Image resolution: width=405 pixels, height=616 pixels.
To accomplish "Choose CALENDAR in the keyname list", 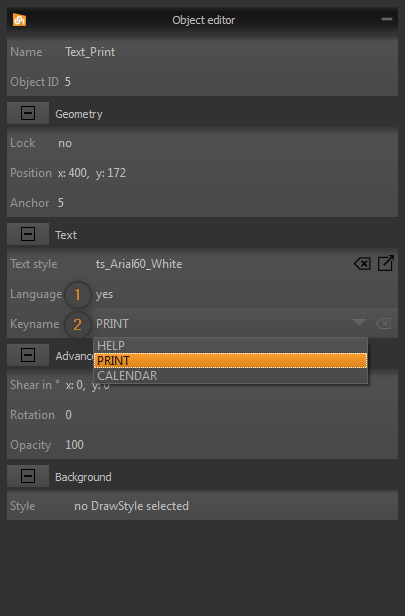I will coord(231,376).
